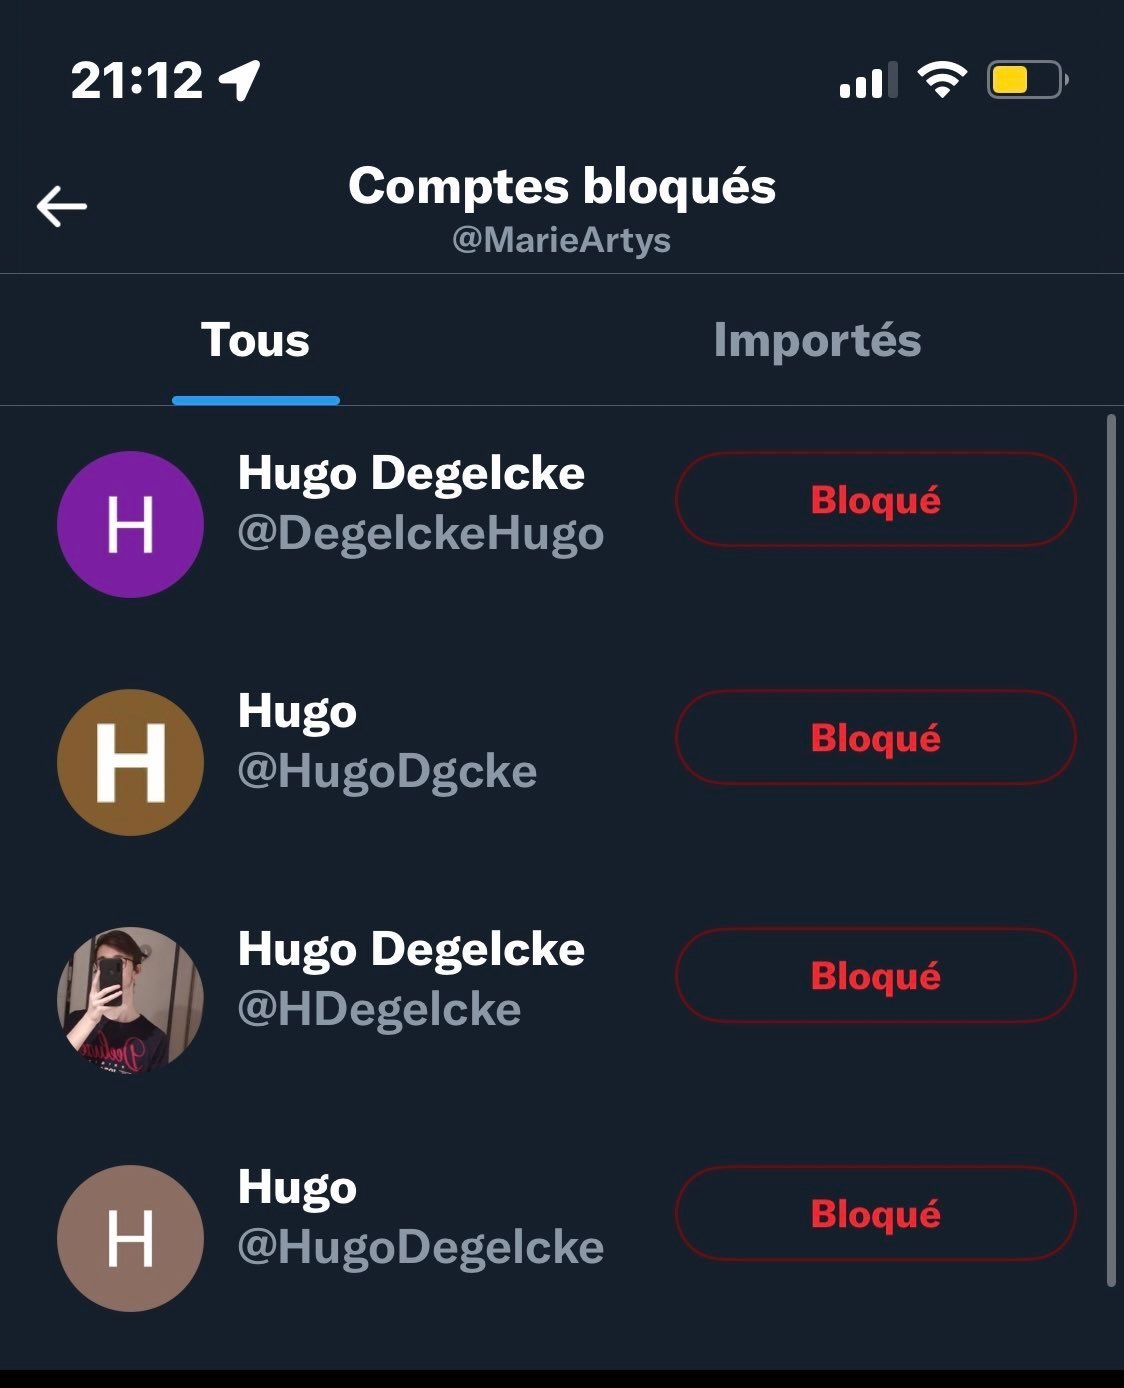Toggle Bloqué button for @HugoDegelcke
The image size is (1124, 1388).
[x=876, y=1213]
